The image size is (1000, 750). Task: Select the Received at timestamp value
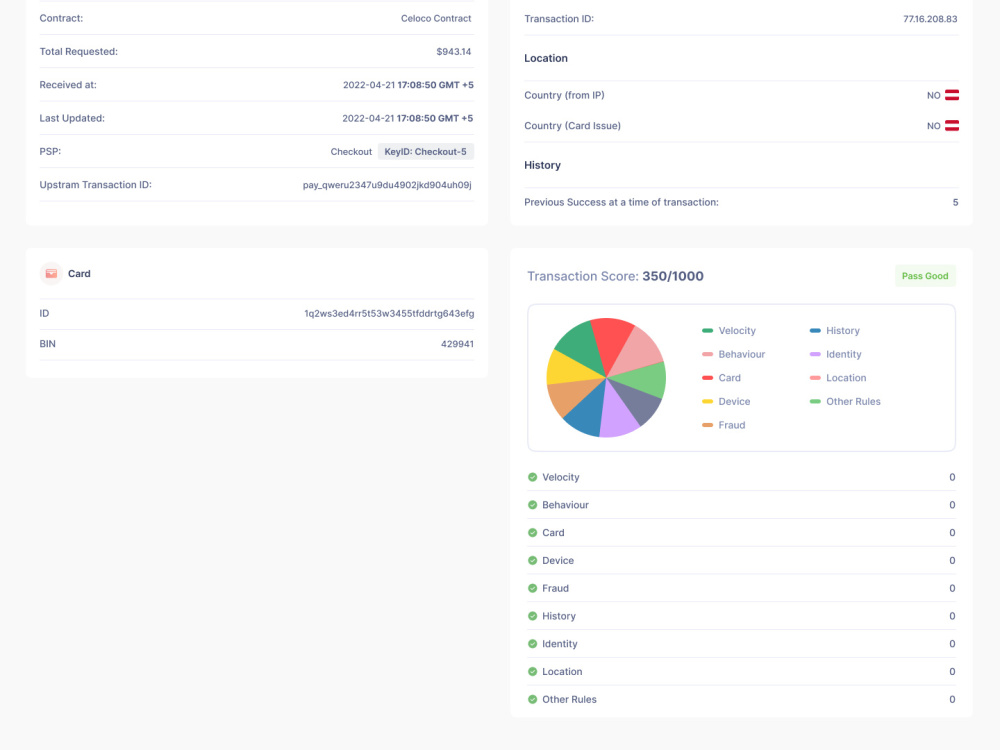coord(408,85)
